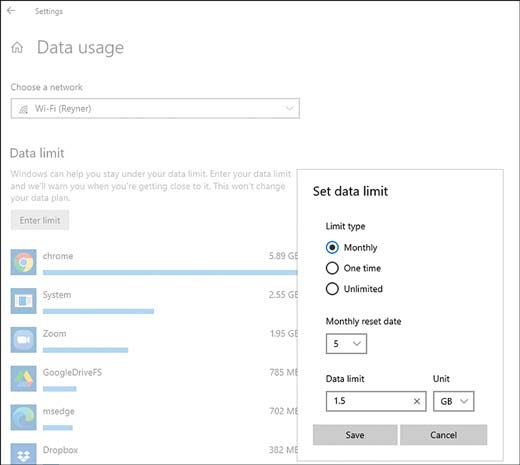Screen dimensions: 520x465
Task: Click the Zoom app icon
Action: 23,340
